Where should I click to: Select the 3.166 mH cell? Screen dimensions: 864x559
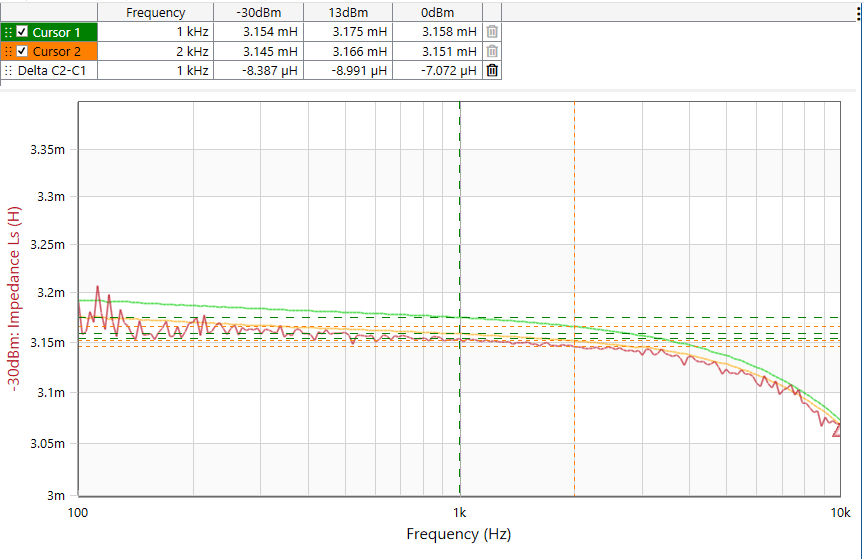coord(348,51)
